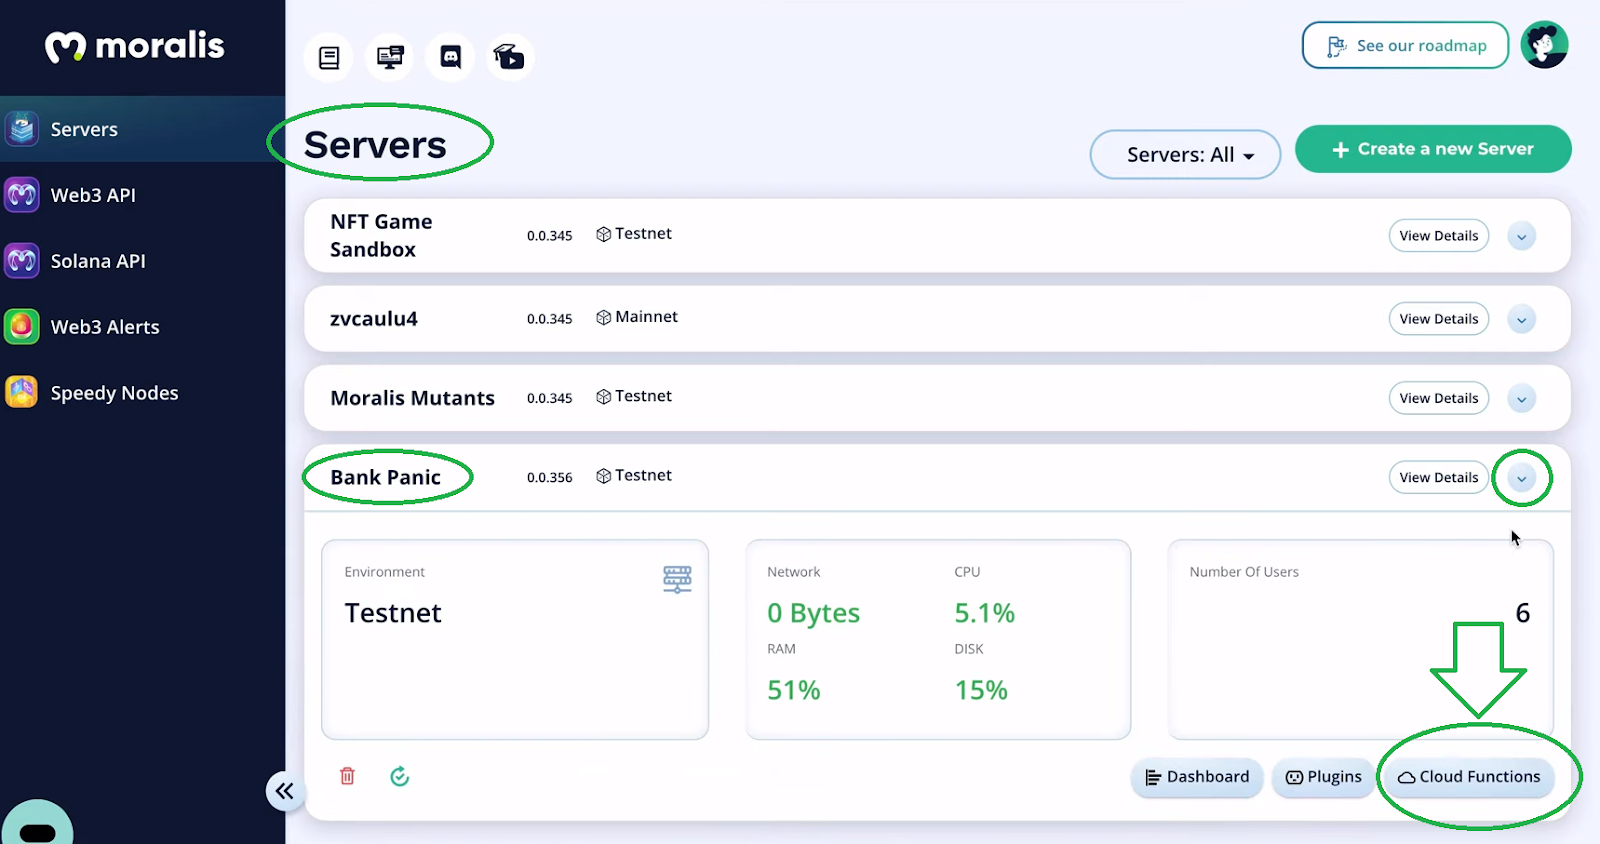This screenshot has width=1600, height=844.
Task: Go to Servers in sidebar
Action: pos(142,129)
